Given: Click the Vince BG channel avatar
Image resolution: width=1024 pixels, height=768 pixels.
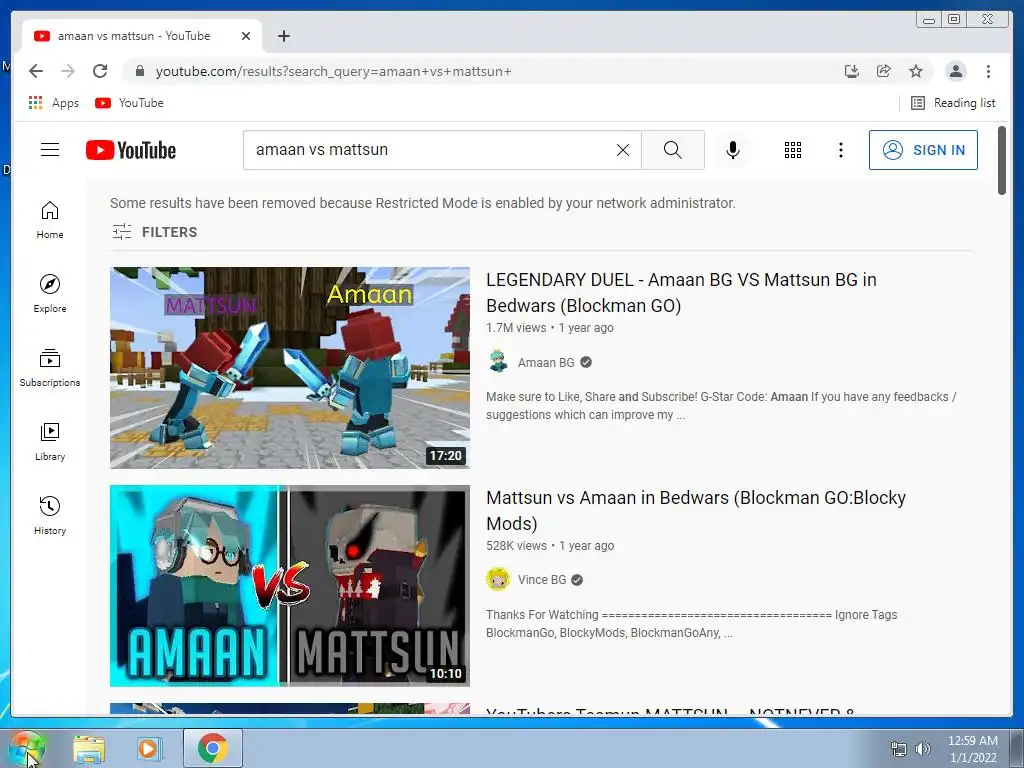Looking at the screenshot, I should tap(498, 579).
